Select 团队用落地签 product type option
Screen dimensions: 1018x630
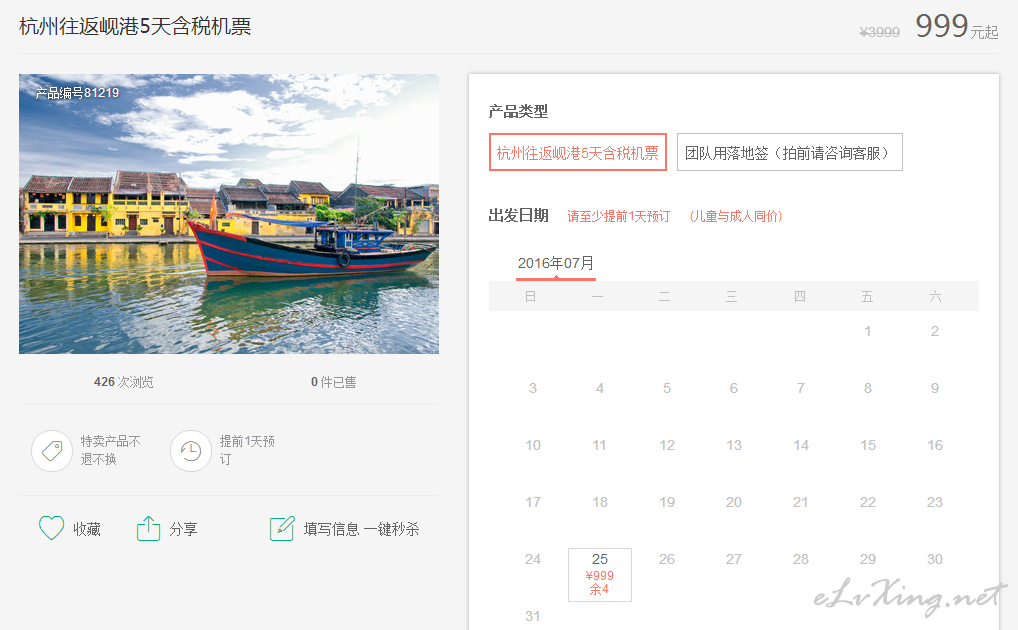[789, 153]
